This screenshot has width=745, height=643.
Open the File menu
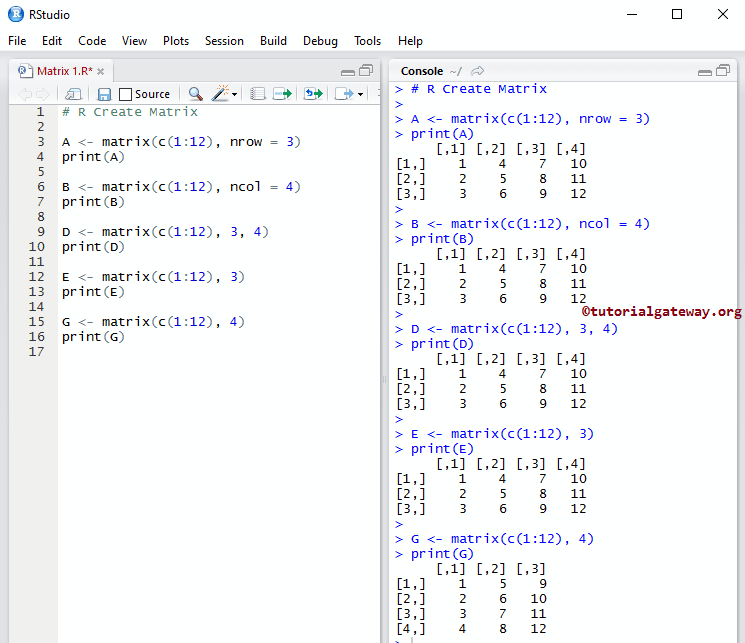17,41
